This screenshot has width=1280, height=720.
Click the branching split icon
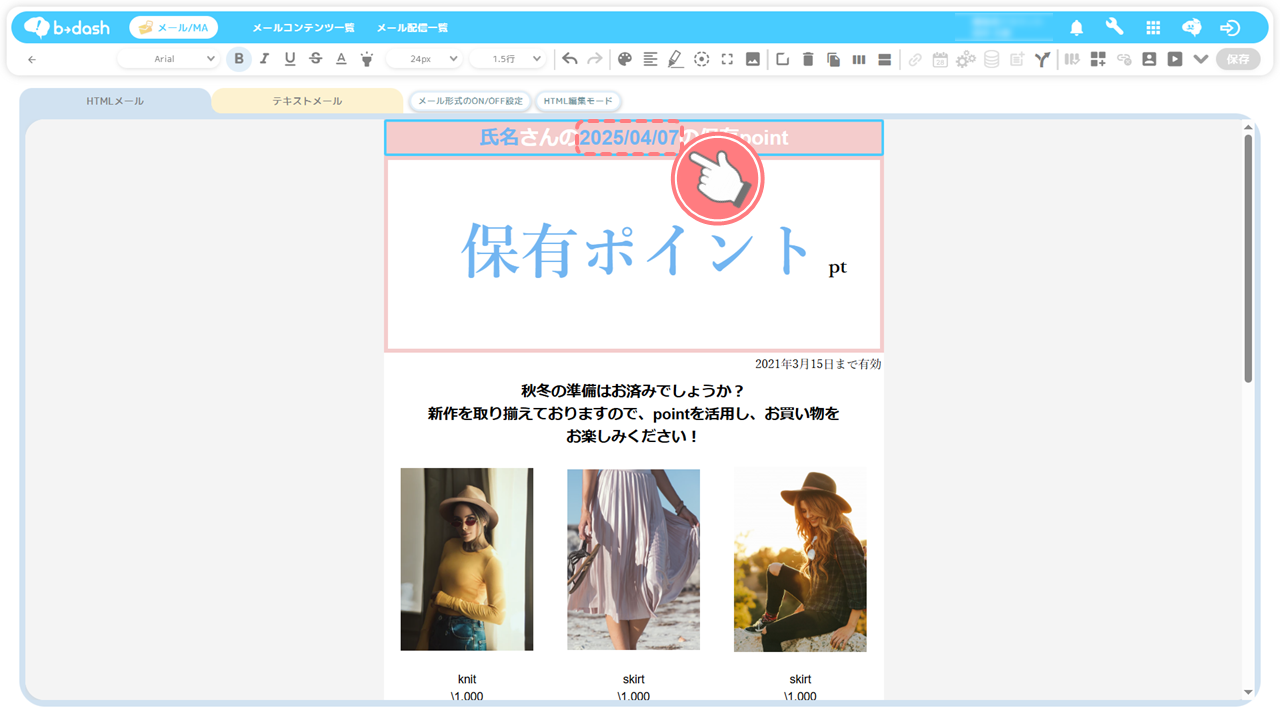(x=1042, y=59)
